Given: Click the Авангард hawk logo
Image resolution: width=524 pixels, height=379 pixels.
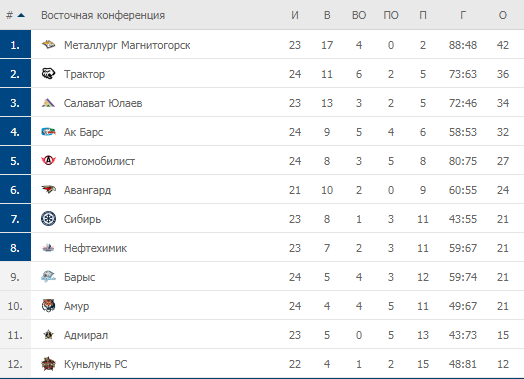Looking at the screenshot, I should click(48, 190).
